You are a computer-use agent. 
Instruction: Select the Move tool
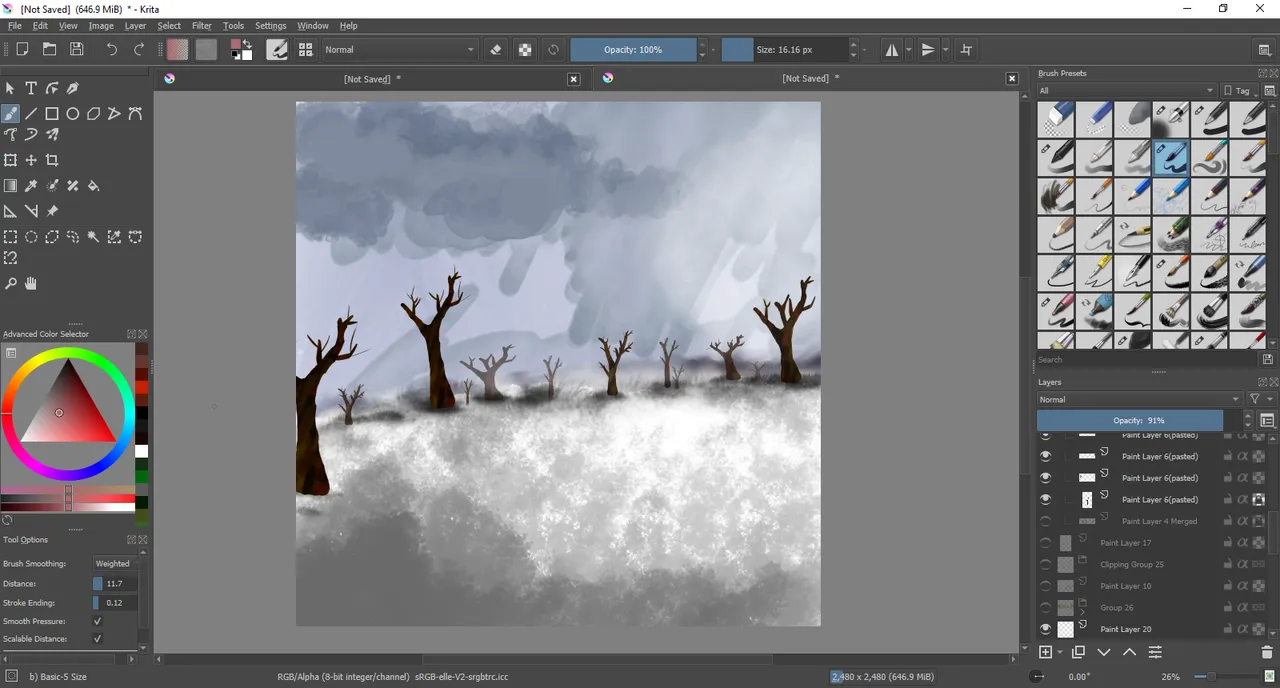[x=31, y=160]
